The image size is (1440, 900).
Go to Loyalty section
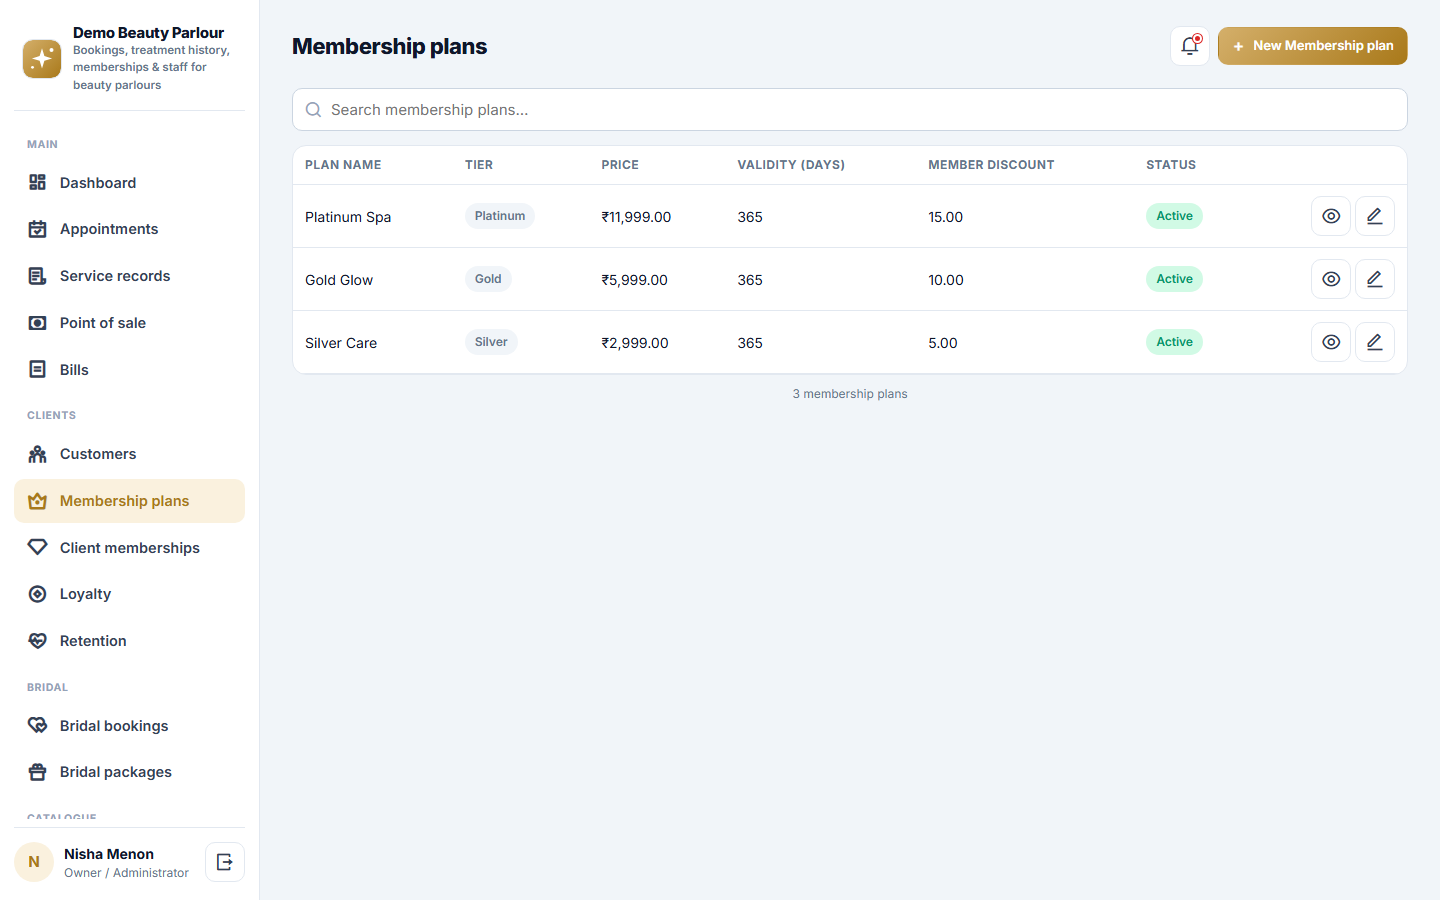click(129, 594)
